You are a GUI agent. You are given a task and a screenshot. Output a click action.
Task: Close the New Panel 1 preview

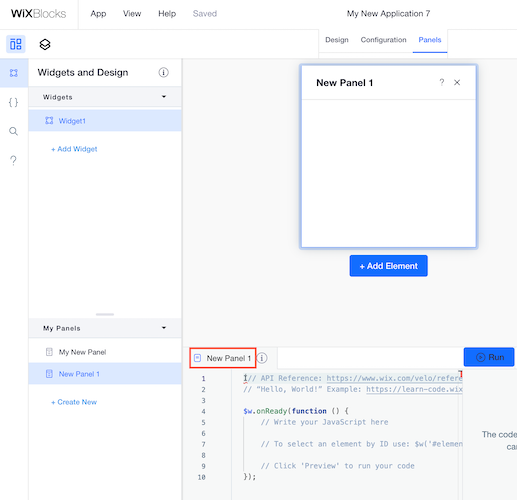[x=457, y=82]
